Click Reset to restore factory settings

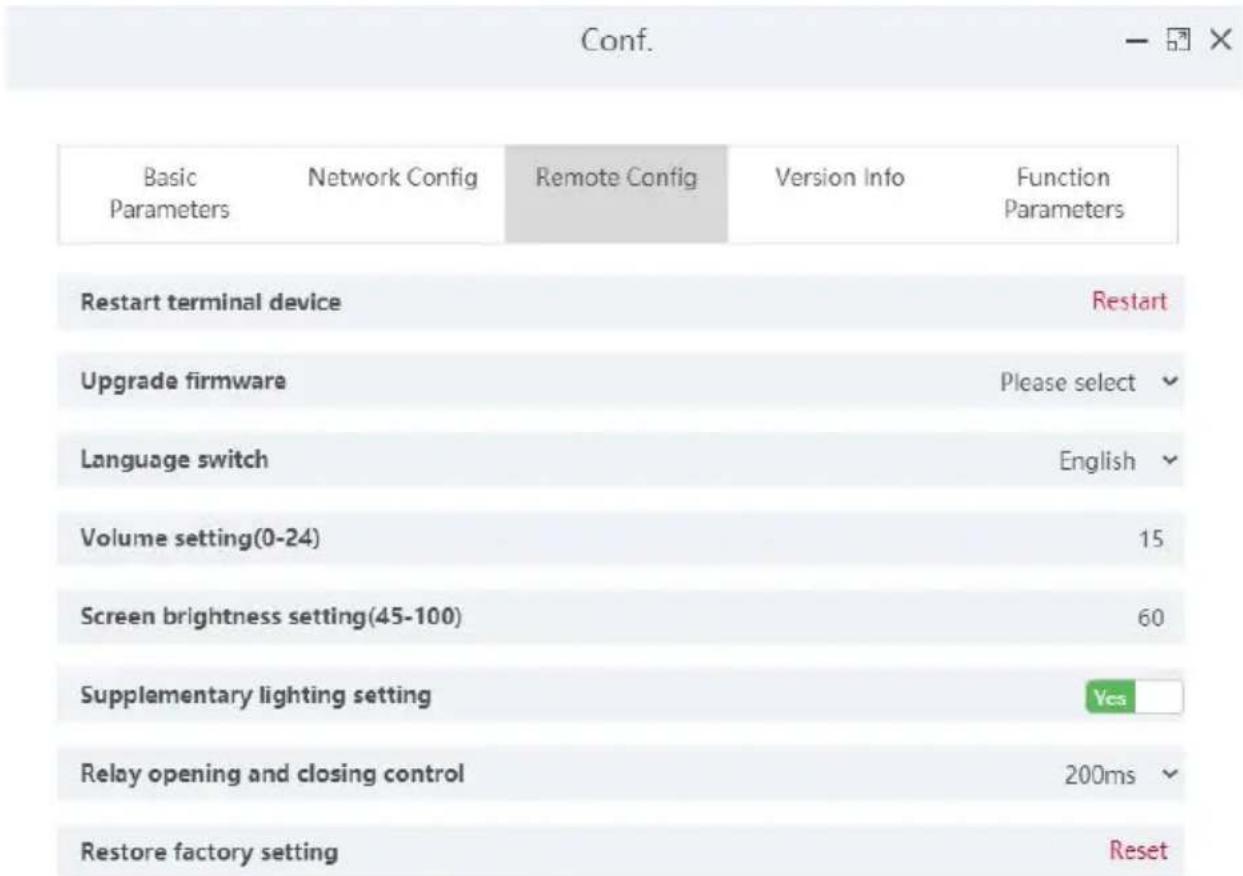pyautogui.click(x=1138, y=851)
